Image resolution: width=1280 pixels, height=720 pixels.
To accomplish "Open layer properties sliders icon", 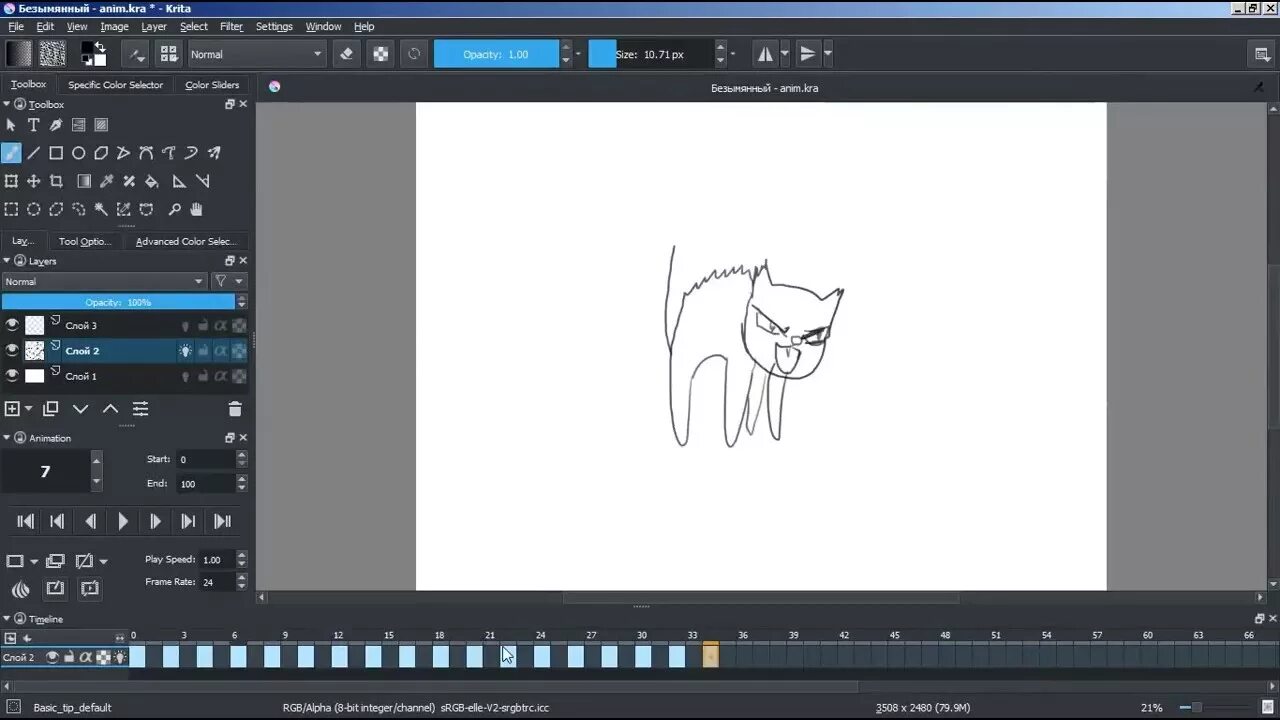I will [x=141, y=409].
